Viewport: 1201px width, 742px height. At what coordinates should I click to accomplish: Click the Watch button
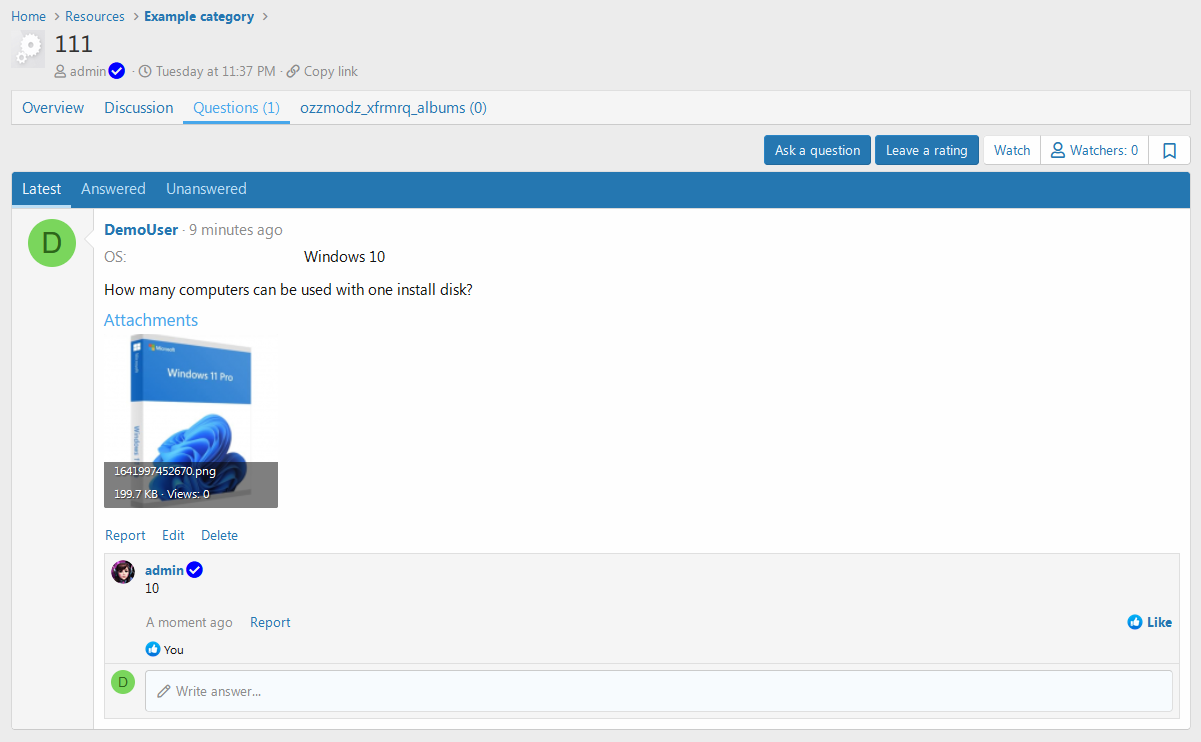coord(1012,150)
